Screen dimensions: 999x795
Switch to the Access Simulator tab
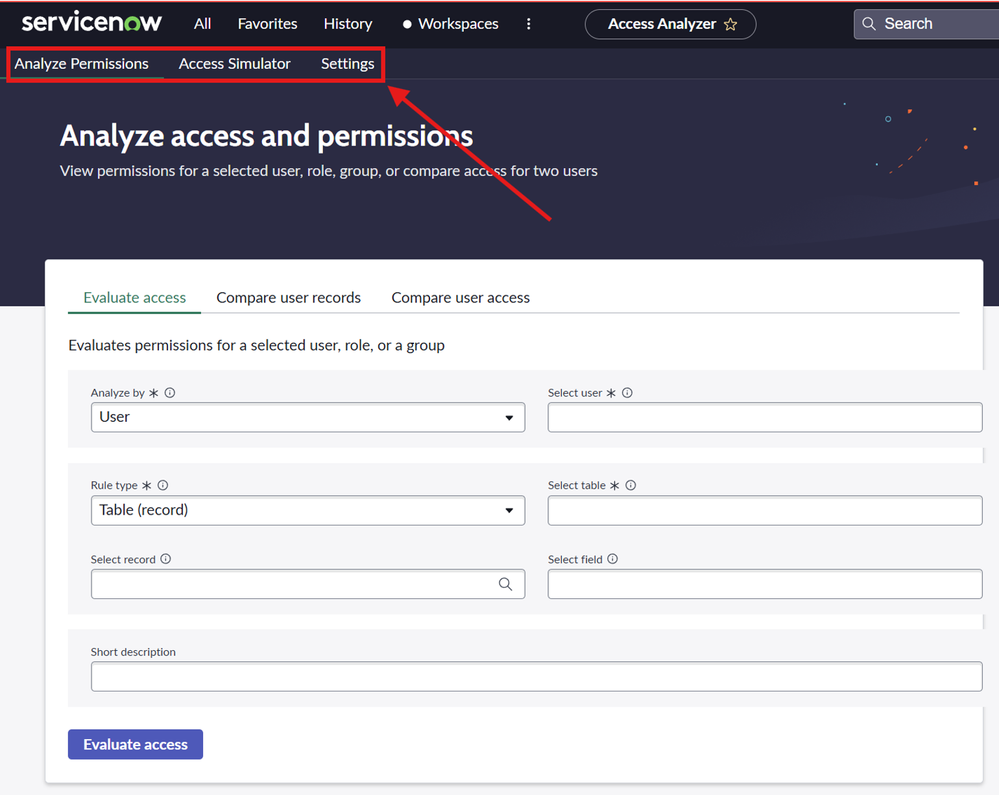[x=235, y=64]
